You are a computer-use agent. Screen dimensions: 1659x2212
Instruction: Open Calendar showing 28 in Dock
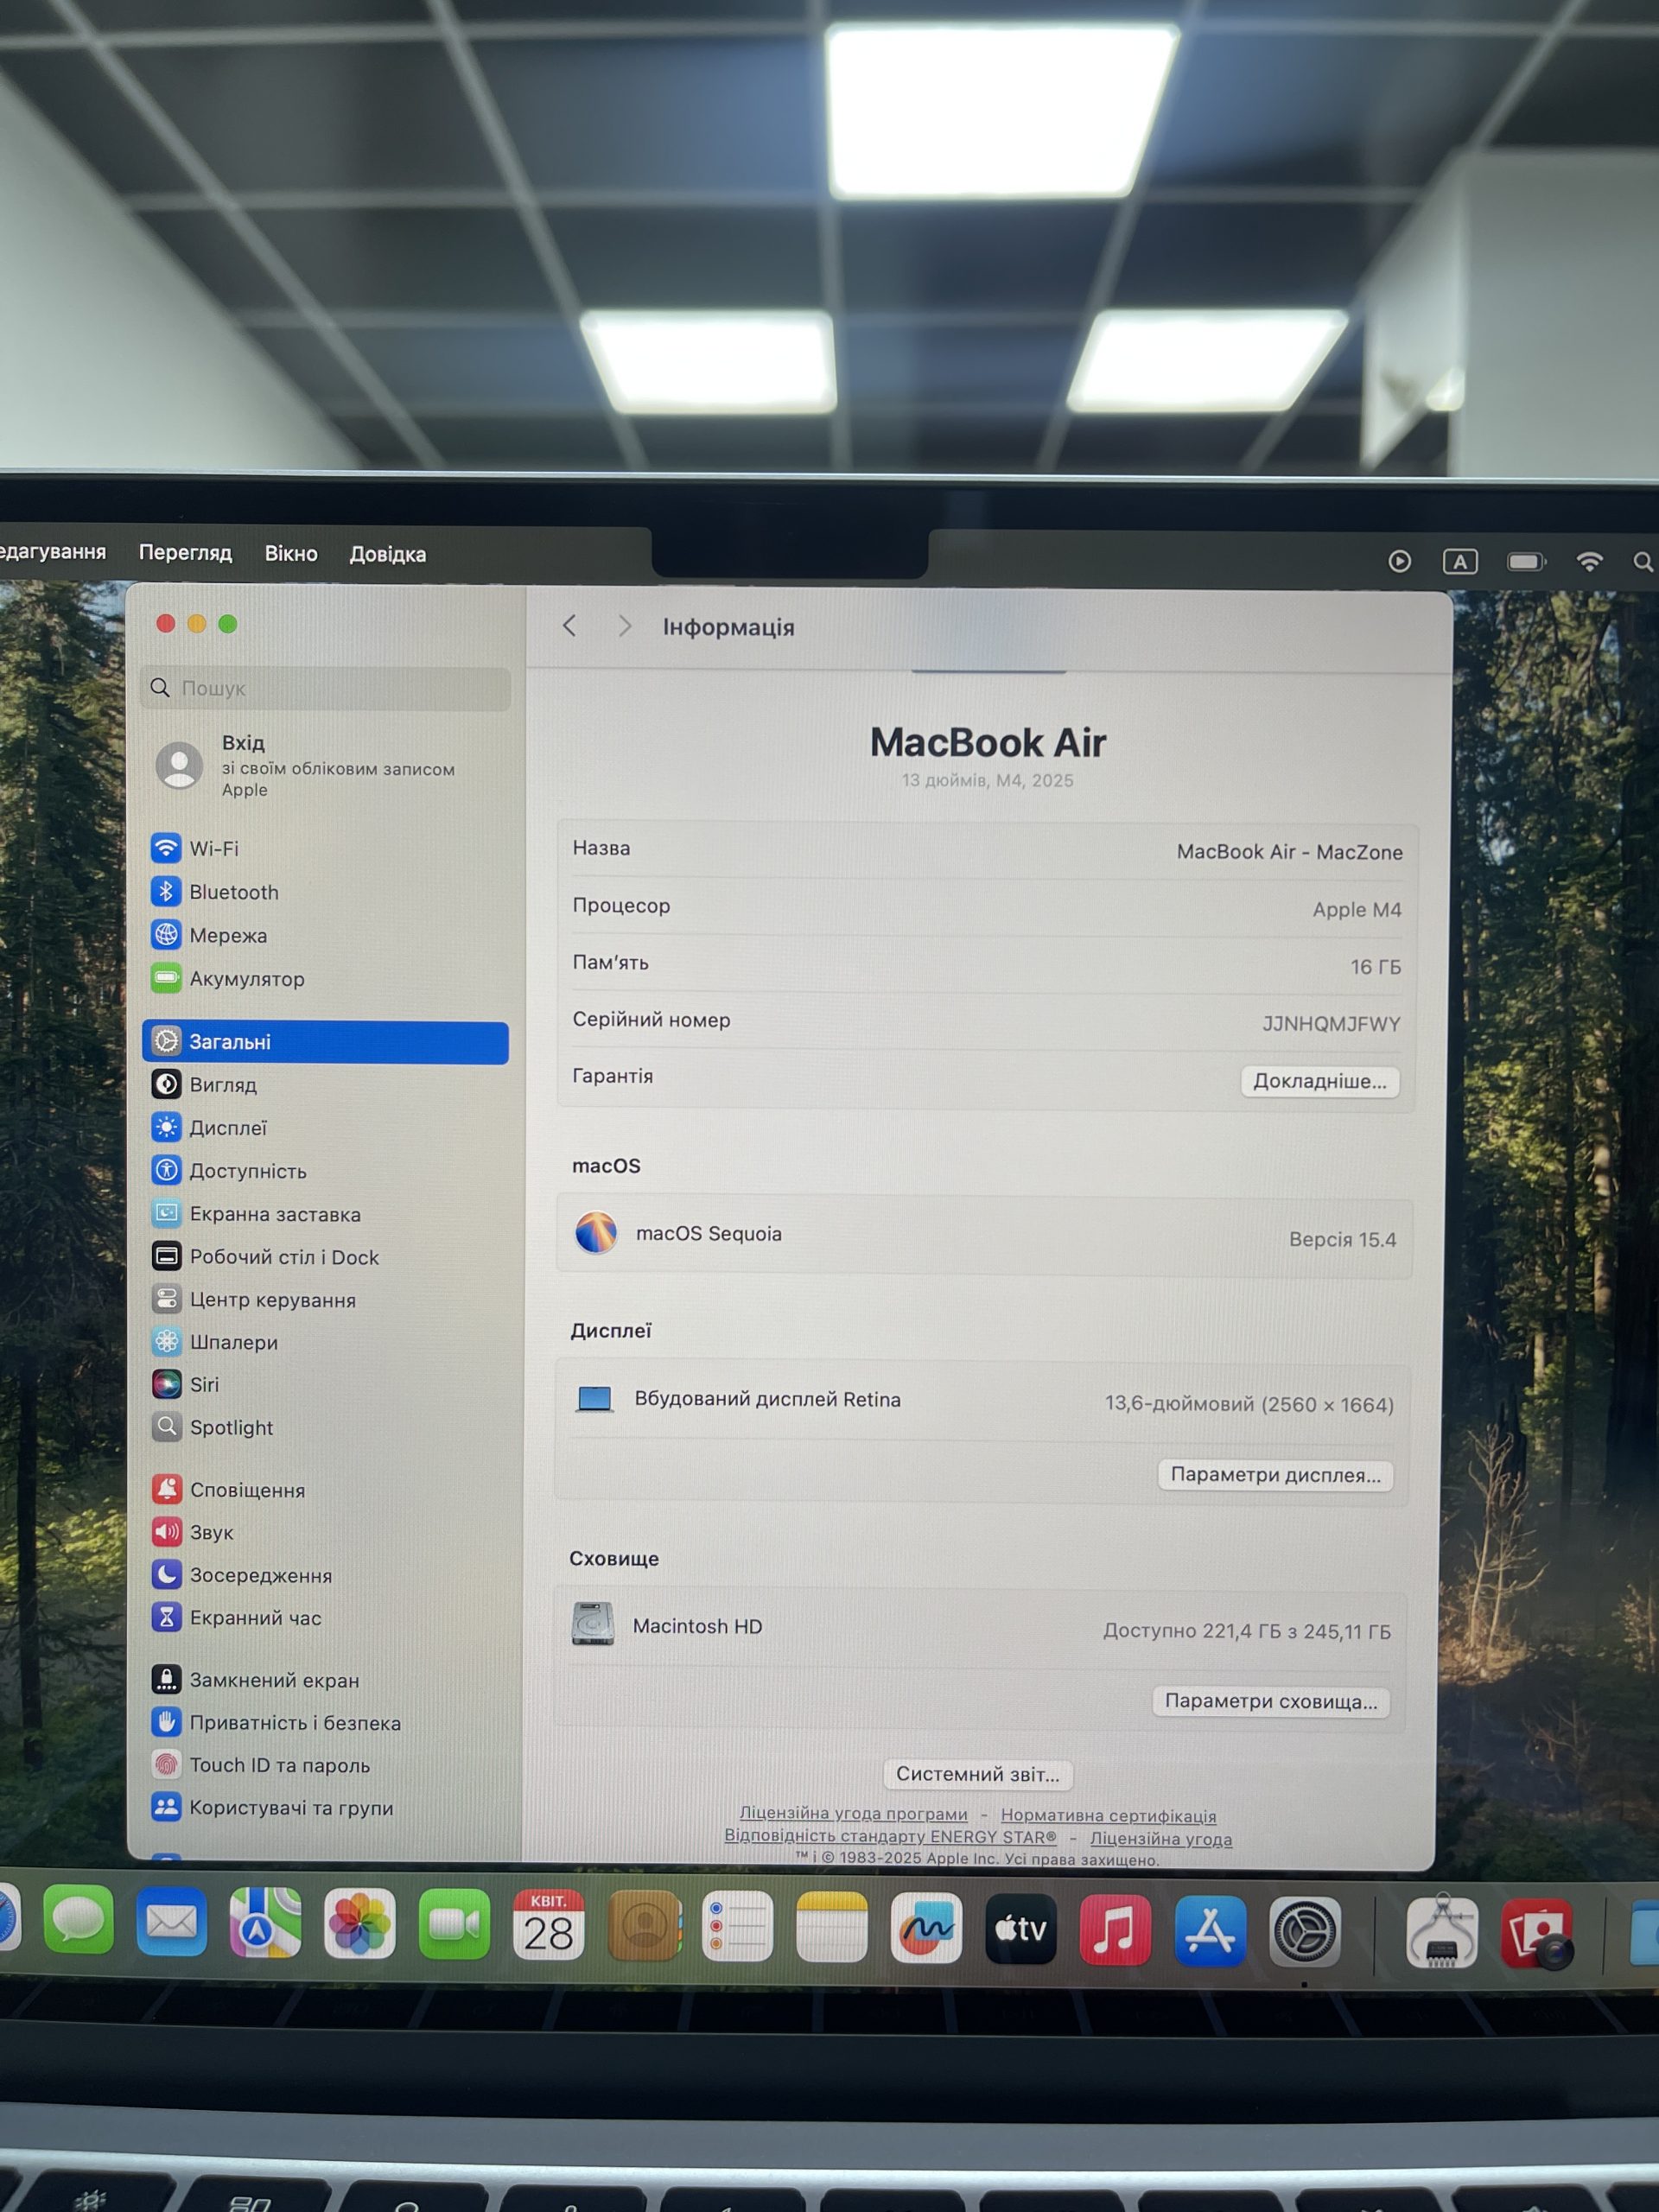(548, 1925)
